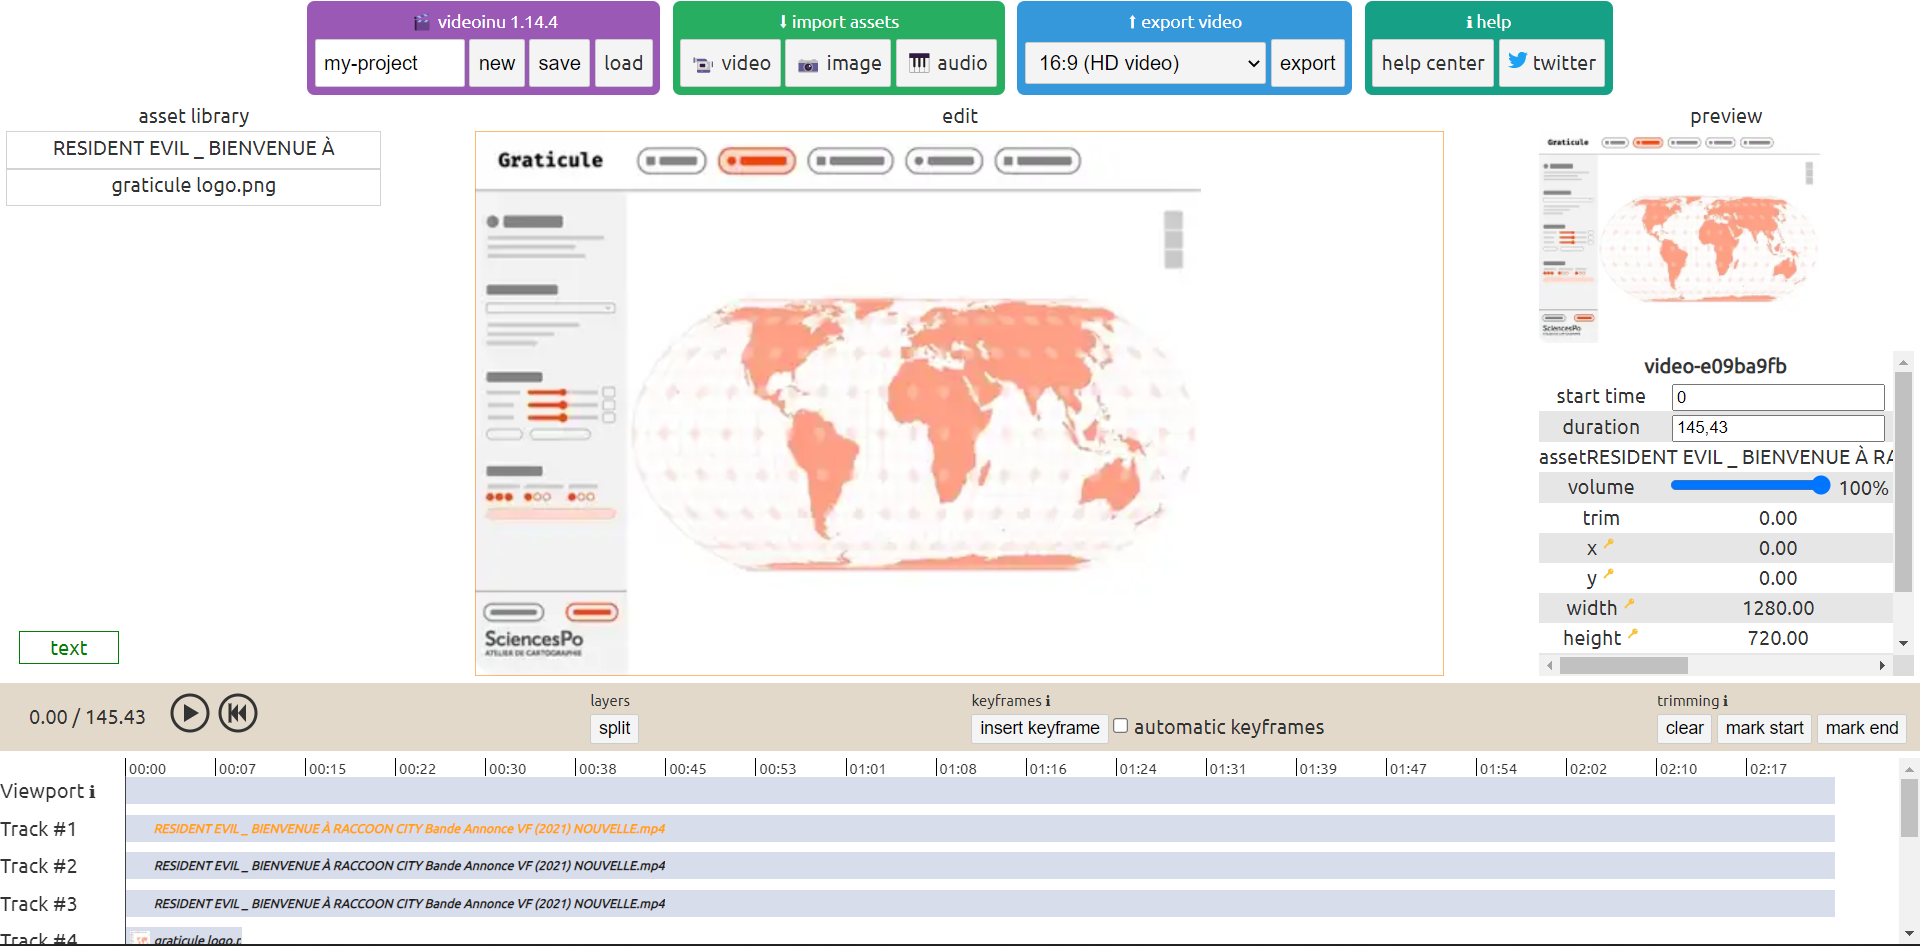Click the y property keyframe pin icon
The height and width of the screenshot is (946, 1920).
[x=1609, y=575]
